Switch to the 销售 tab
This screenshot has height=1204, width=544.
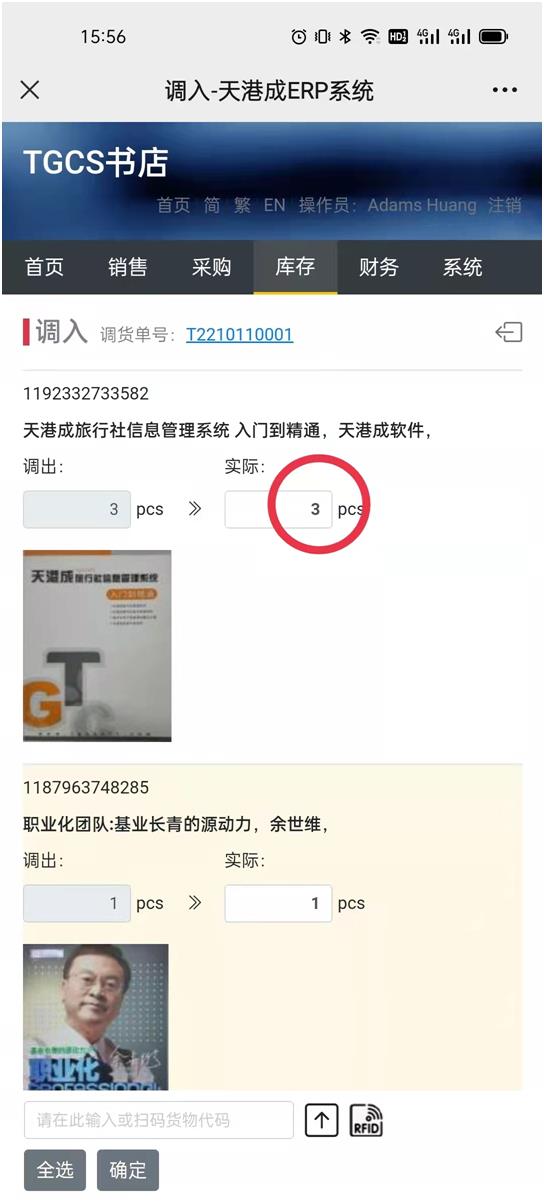tap(128, 267)
